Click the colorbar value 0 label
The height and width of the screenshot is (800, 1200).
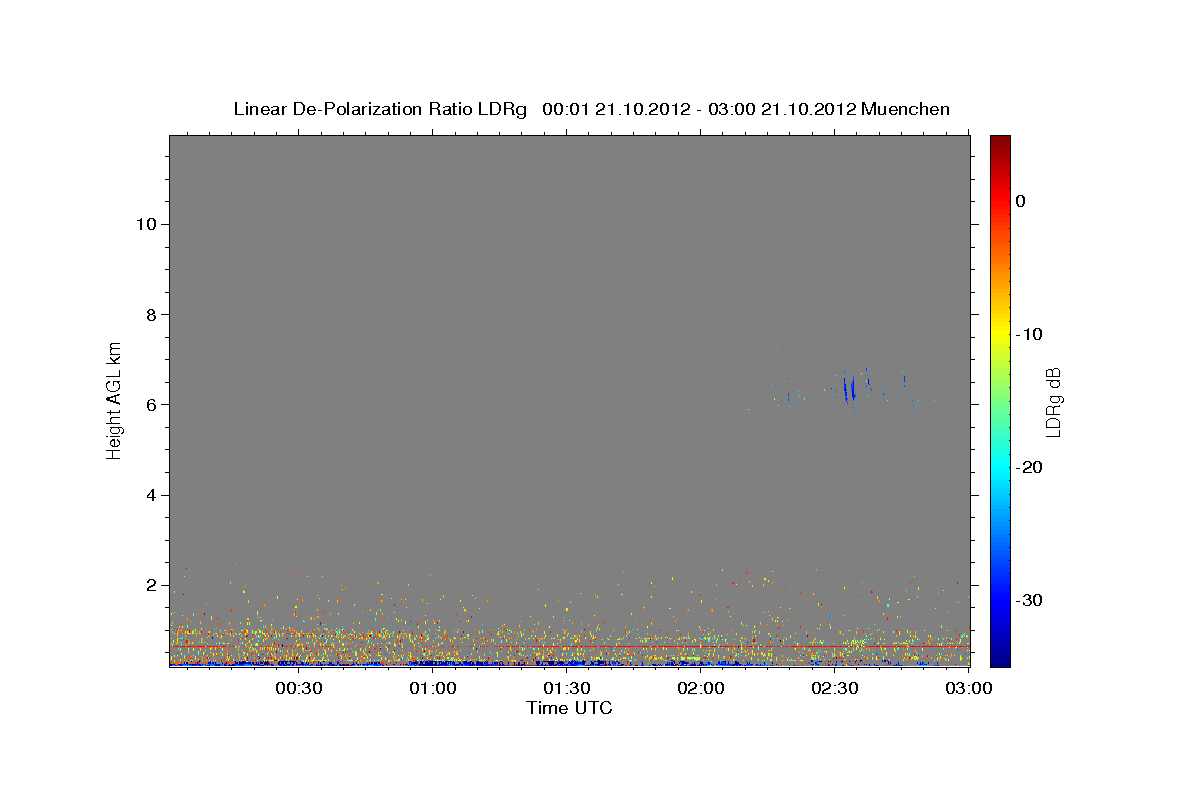[1021, 201]
